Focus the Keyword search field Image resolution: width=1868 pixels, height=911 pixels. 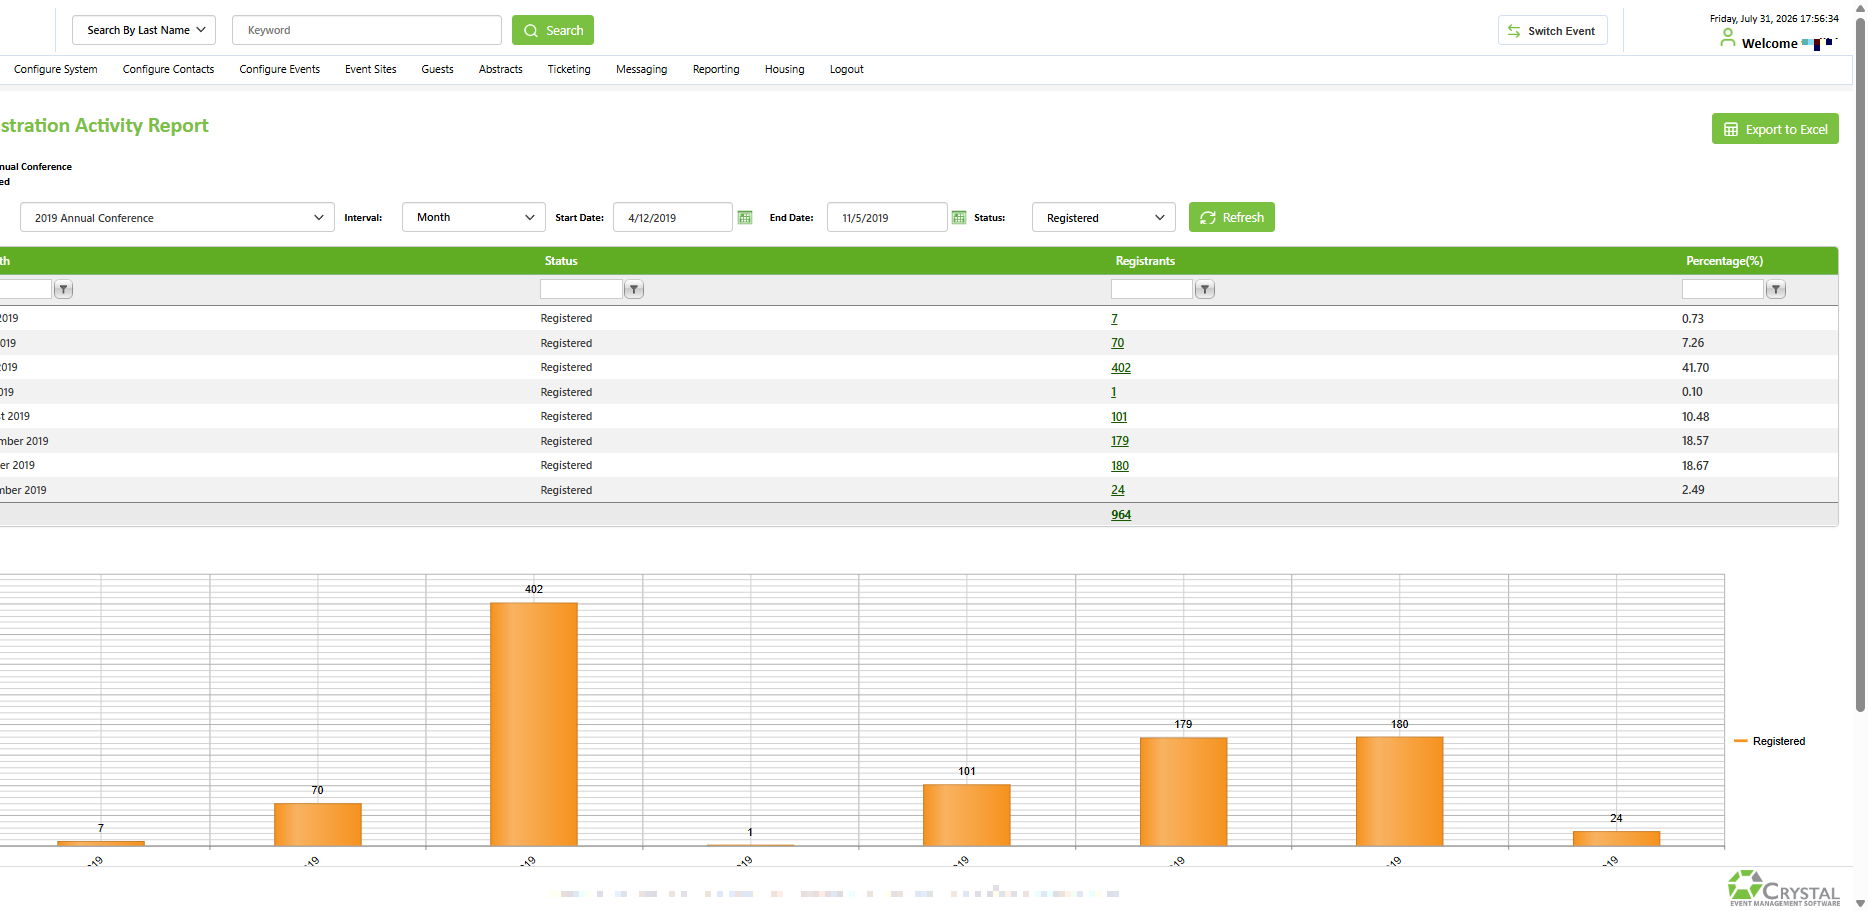367,30
